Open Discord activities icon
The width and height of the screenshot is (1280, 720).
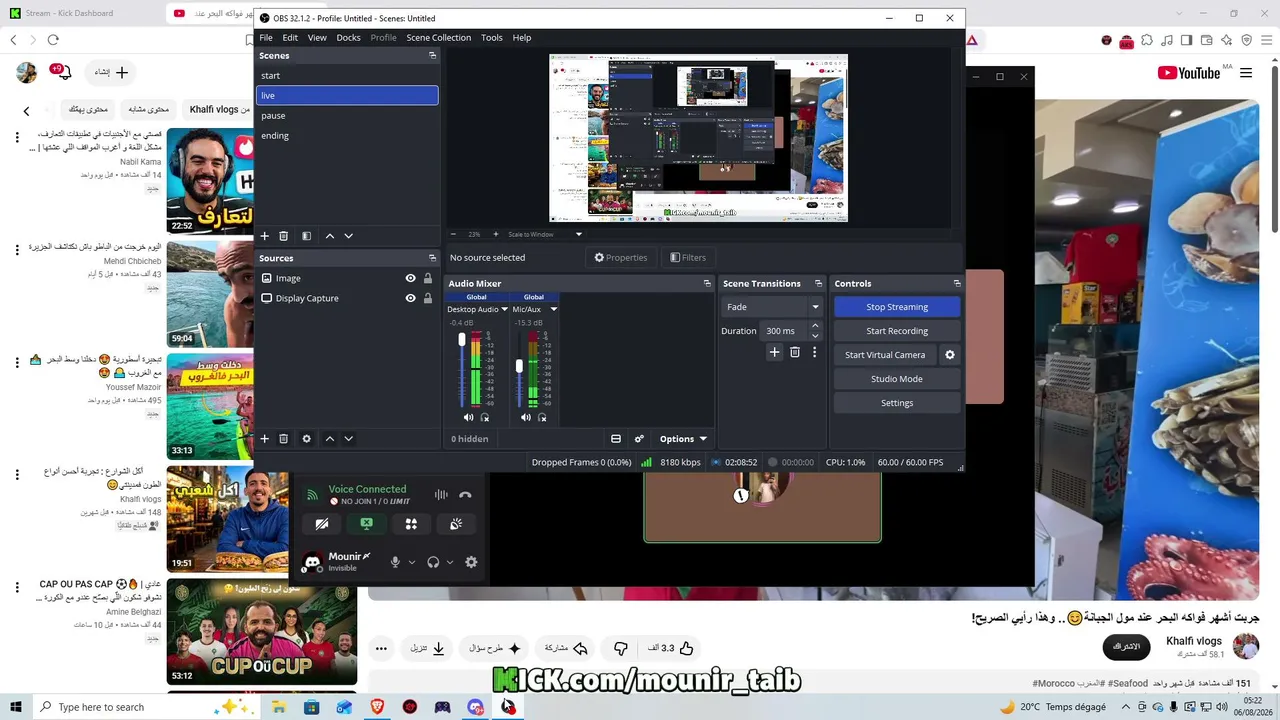411,524
